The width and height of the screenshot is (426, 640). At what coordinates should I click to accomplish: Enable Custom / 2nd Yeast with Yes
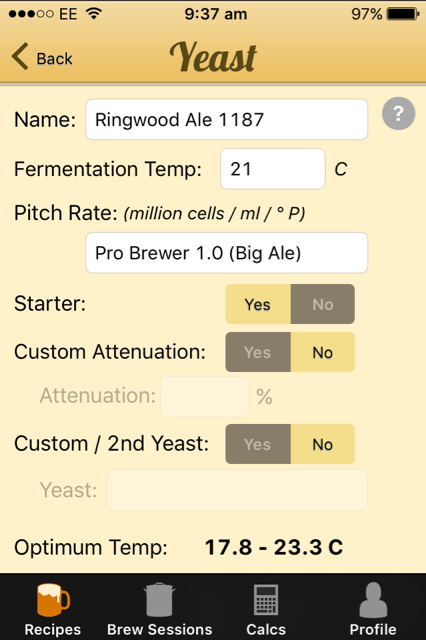click(x=258, y=444)
